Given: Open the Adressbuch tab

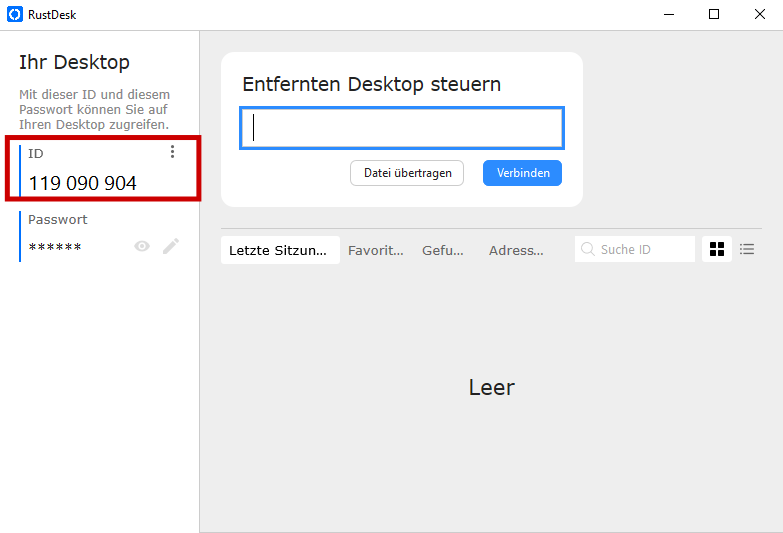Looking at the screenshot, I should [x=516, y=251].
